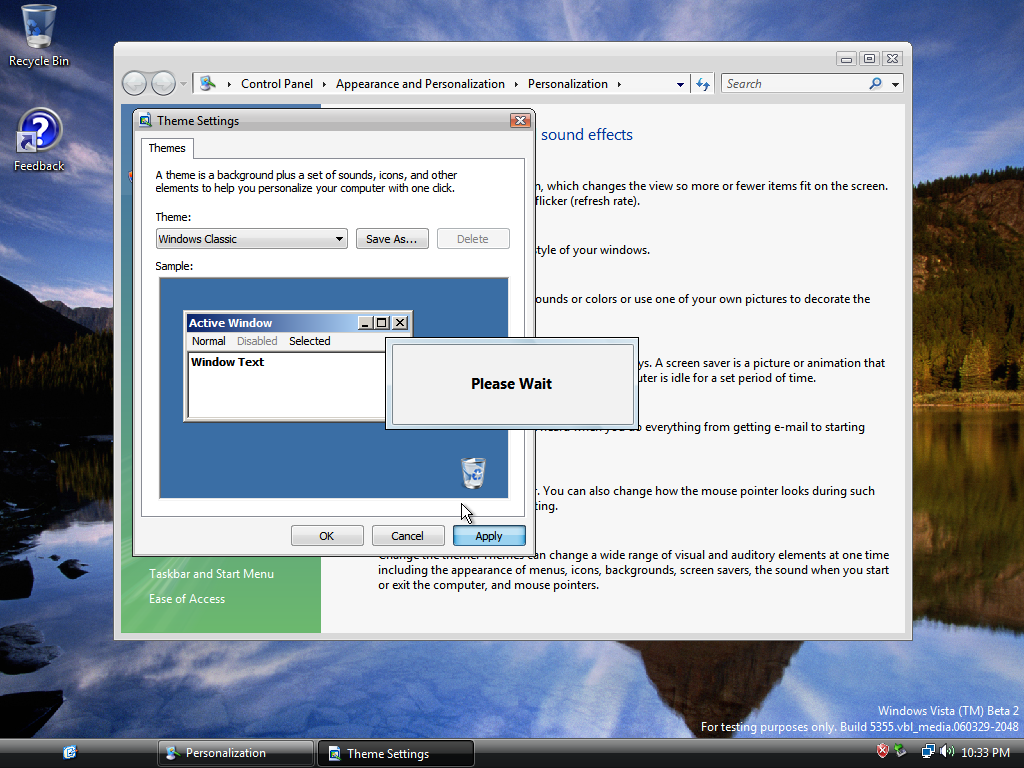Click the Save As... button

tap(392, 239)
